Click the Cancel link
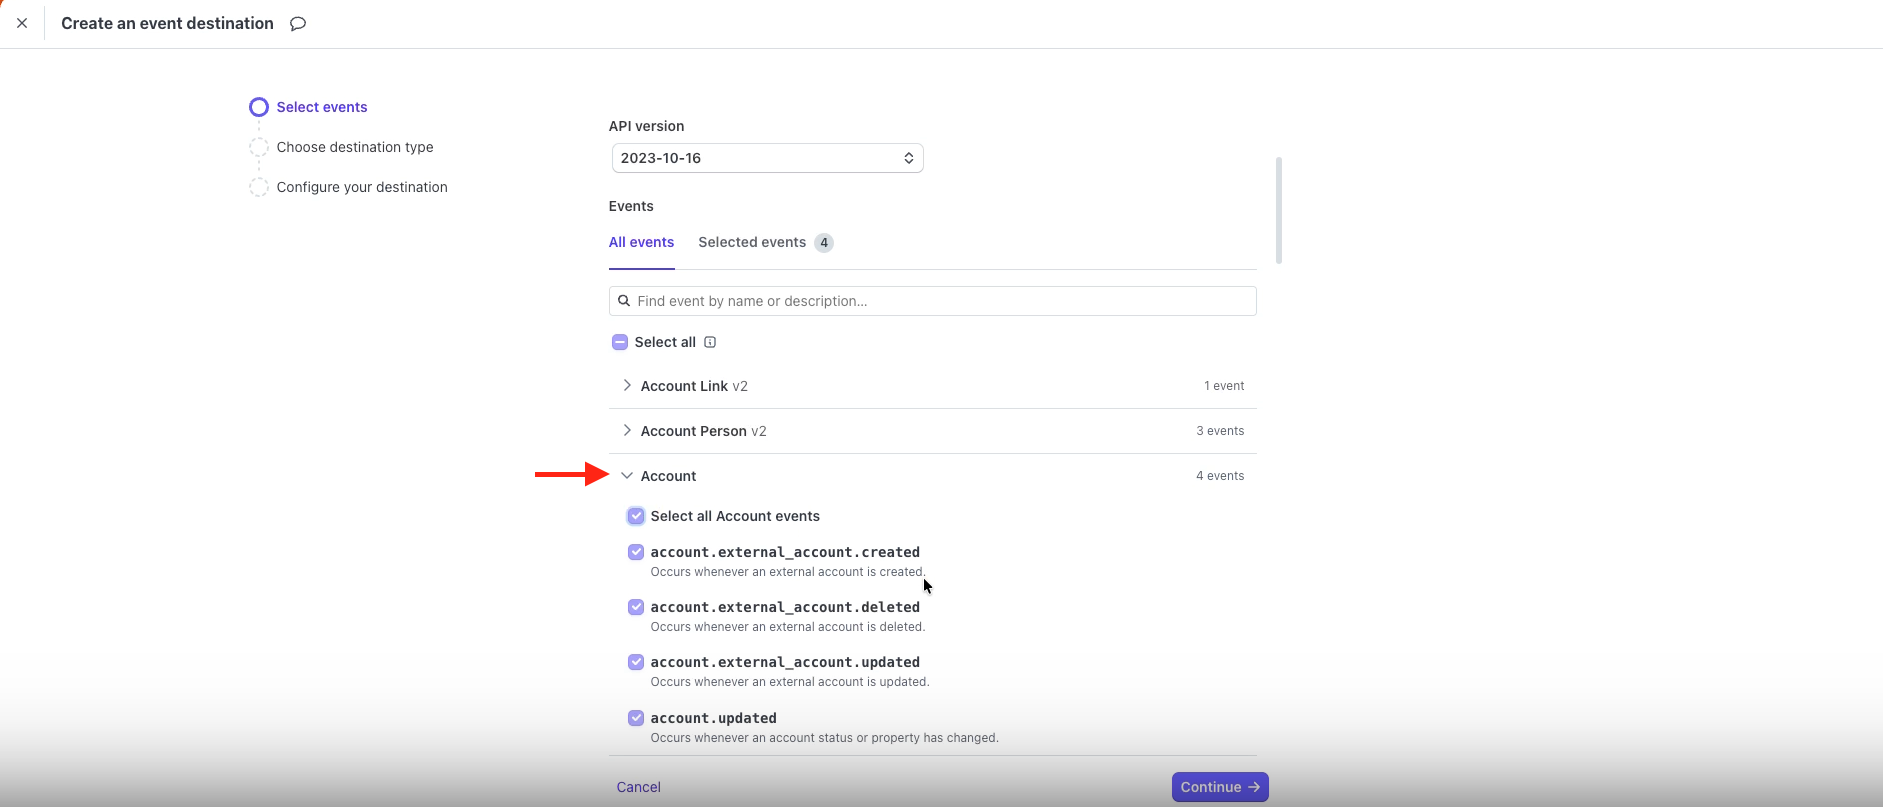The height and width of the screenshot is (807, 1883). click(638, 787)
